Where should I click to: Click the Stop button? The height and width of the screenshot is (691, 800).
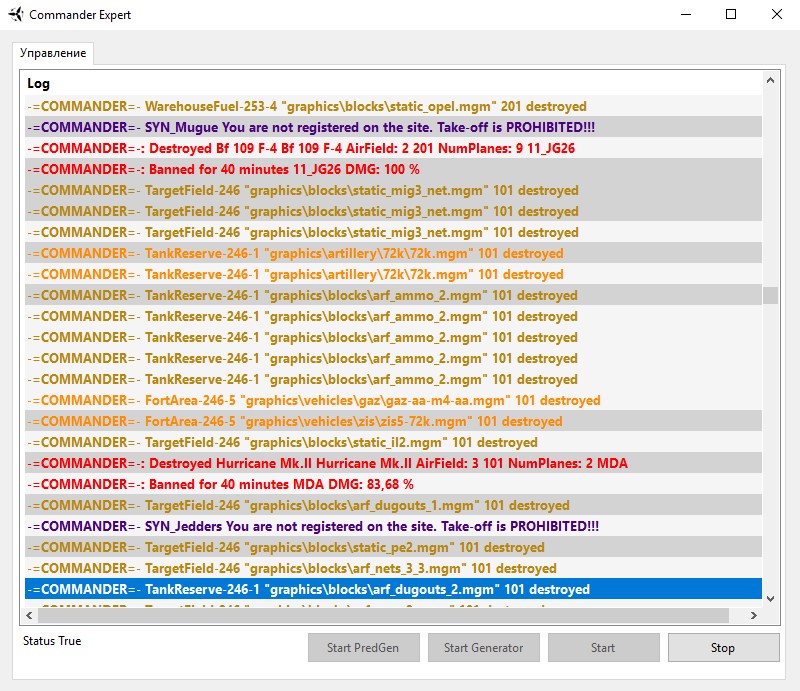coord(723,647)
